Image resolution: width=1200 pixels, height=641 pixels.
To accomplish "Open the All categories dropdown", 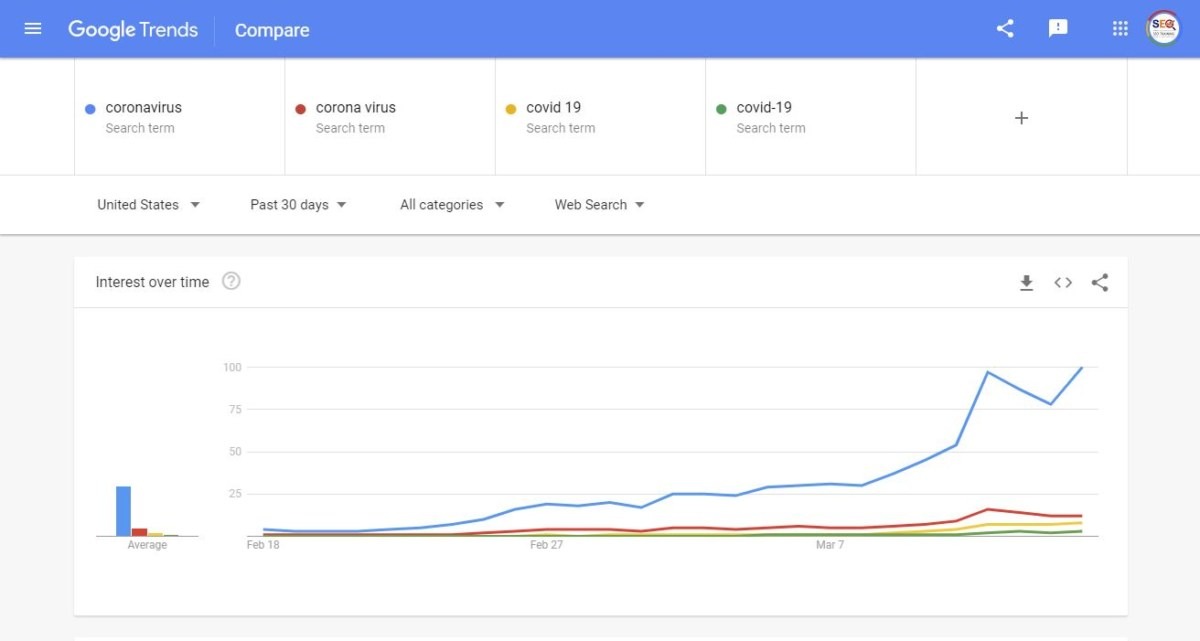I will [452, 205].
